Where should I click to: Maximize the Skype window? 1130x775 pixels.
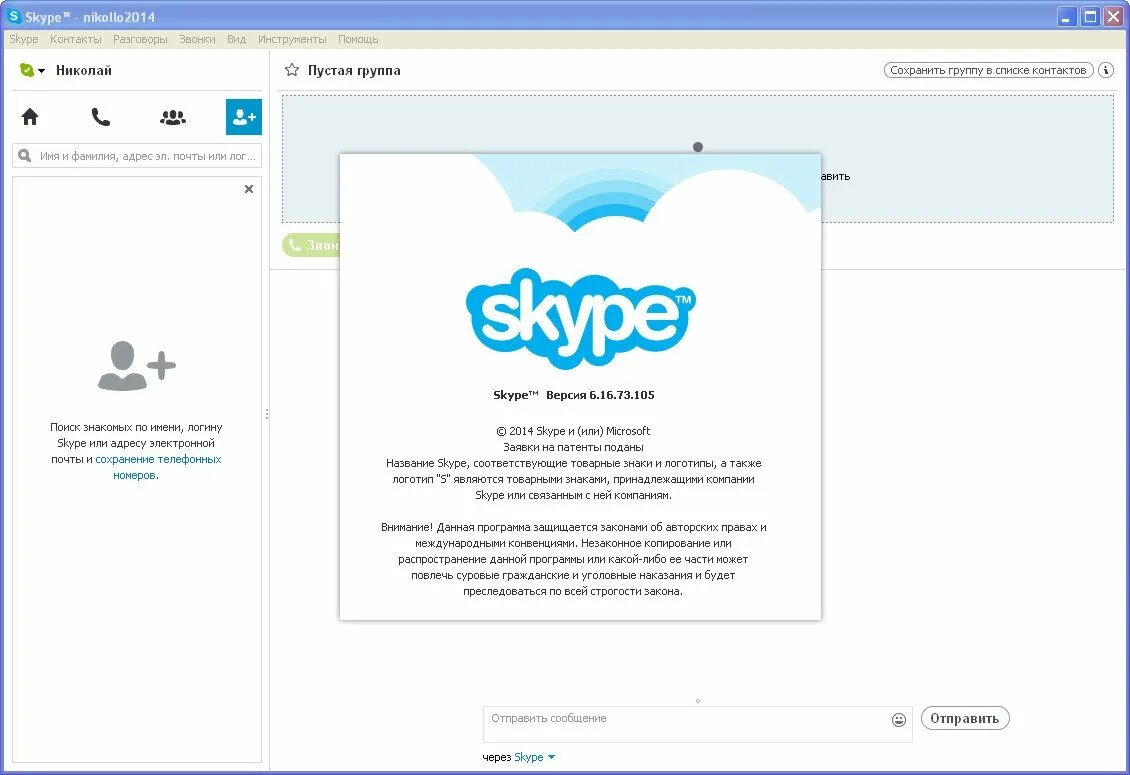tap(1090, 17)
